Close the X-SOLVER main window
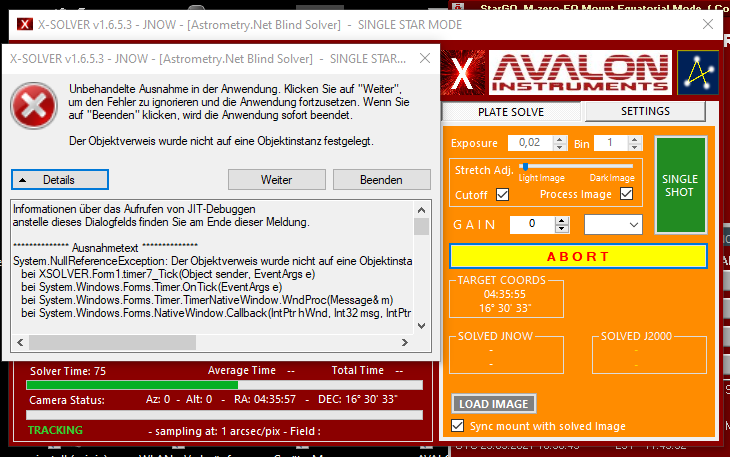 708,24
